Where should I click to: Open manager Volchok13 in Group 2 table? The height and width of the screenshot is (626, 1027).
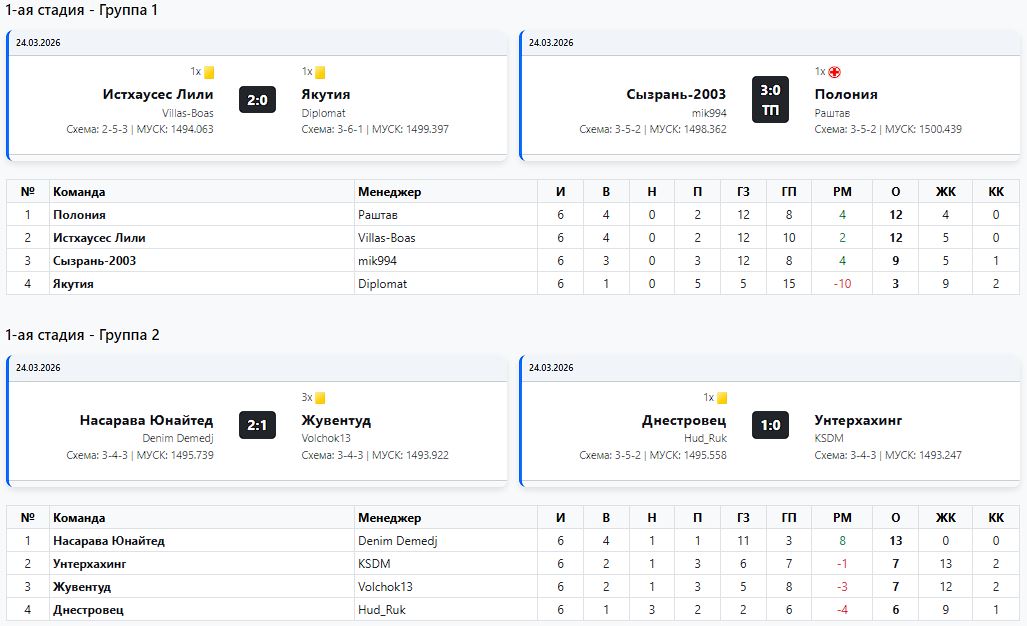(385, 587)
